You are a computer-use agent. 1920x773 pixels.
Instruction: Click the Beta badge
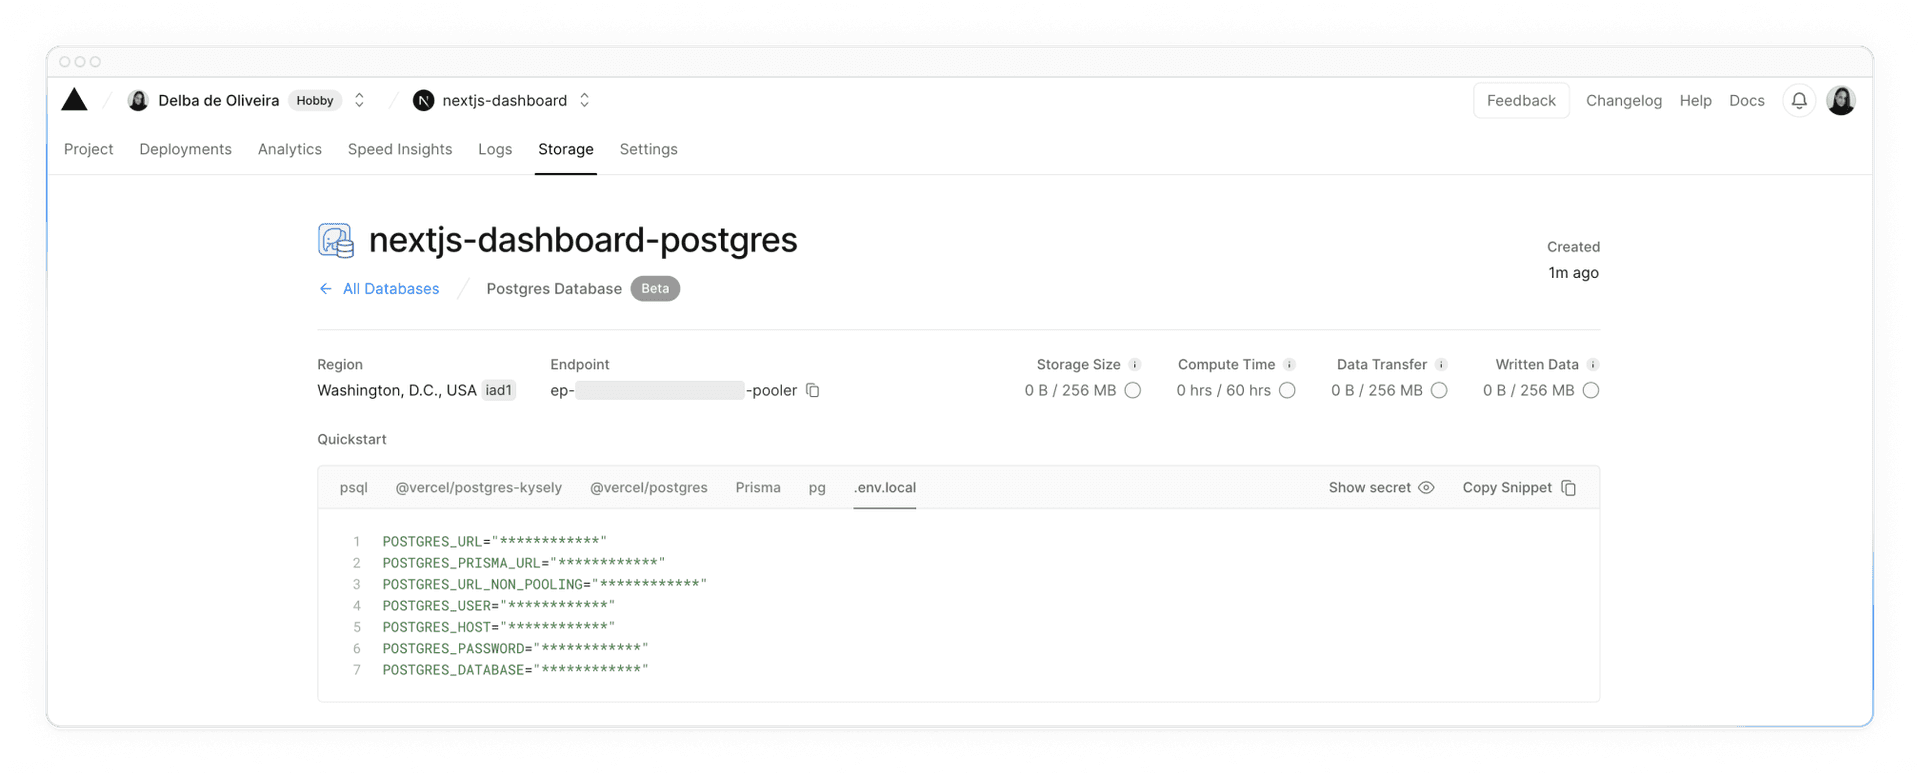(655, 288)
